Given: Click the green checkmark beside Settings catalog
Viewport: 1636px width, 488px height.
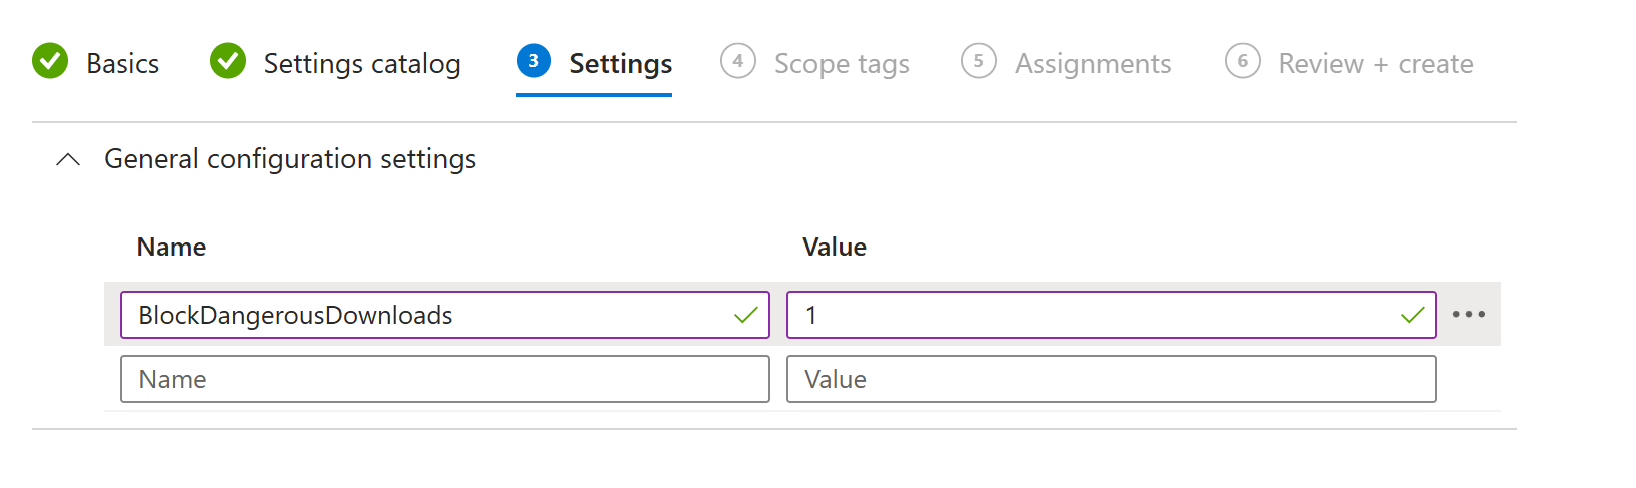Looking at the screenshot, I should [228, 61].
